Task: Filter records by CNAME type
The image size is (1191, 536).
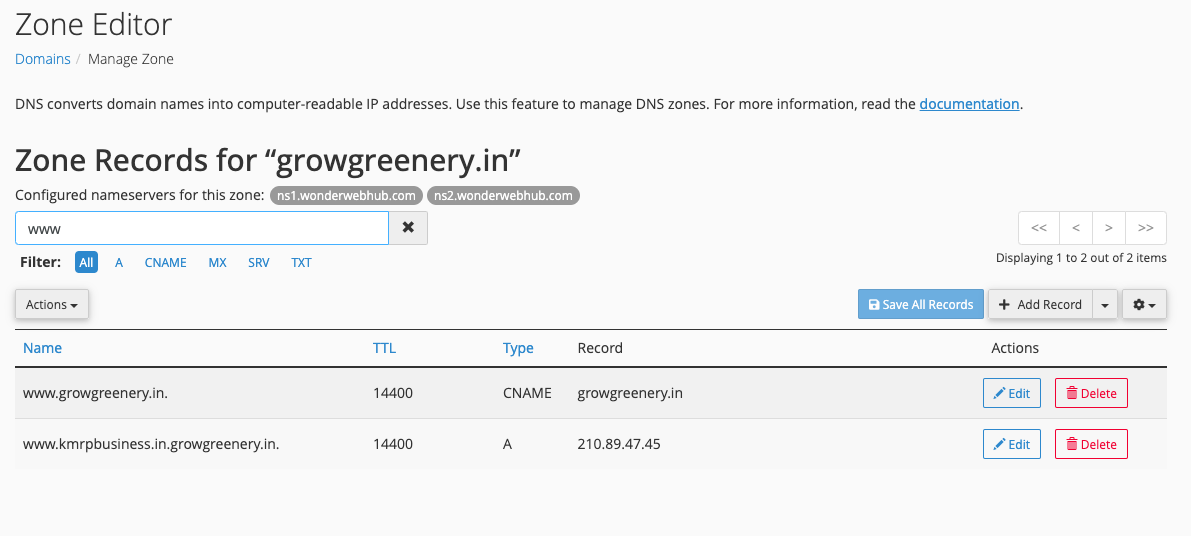Action: [x=165, y=263]
